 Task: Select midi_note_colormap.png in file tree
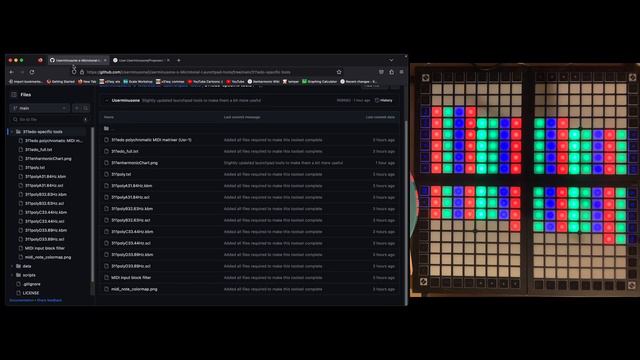point(48,257)
